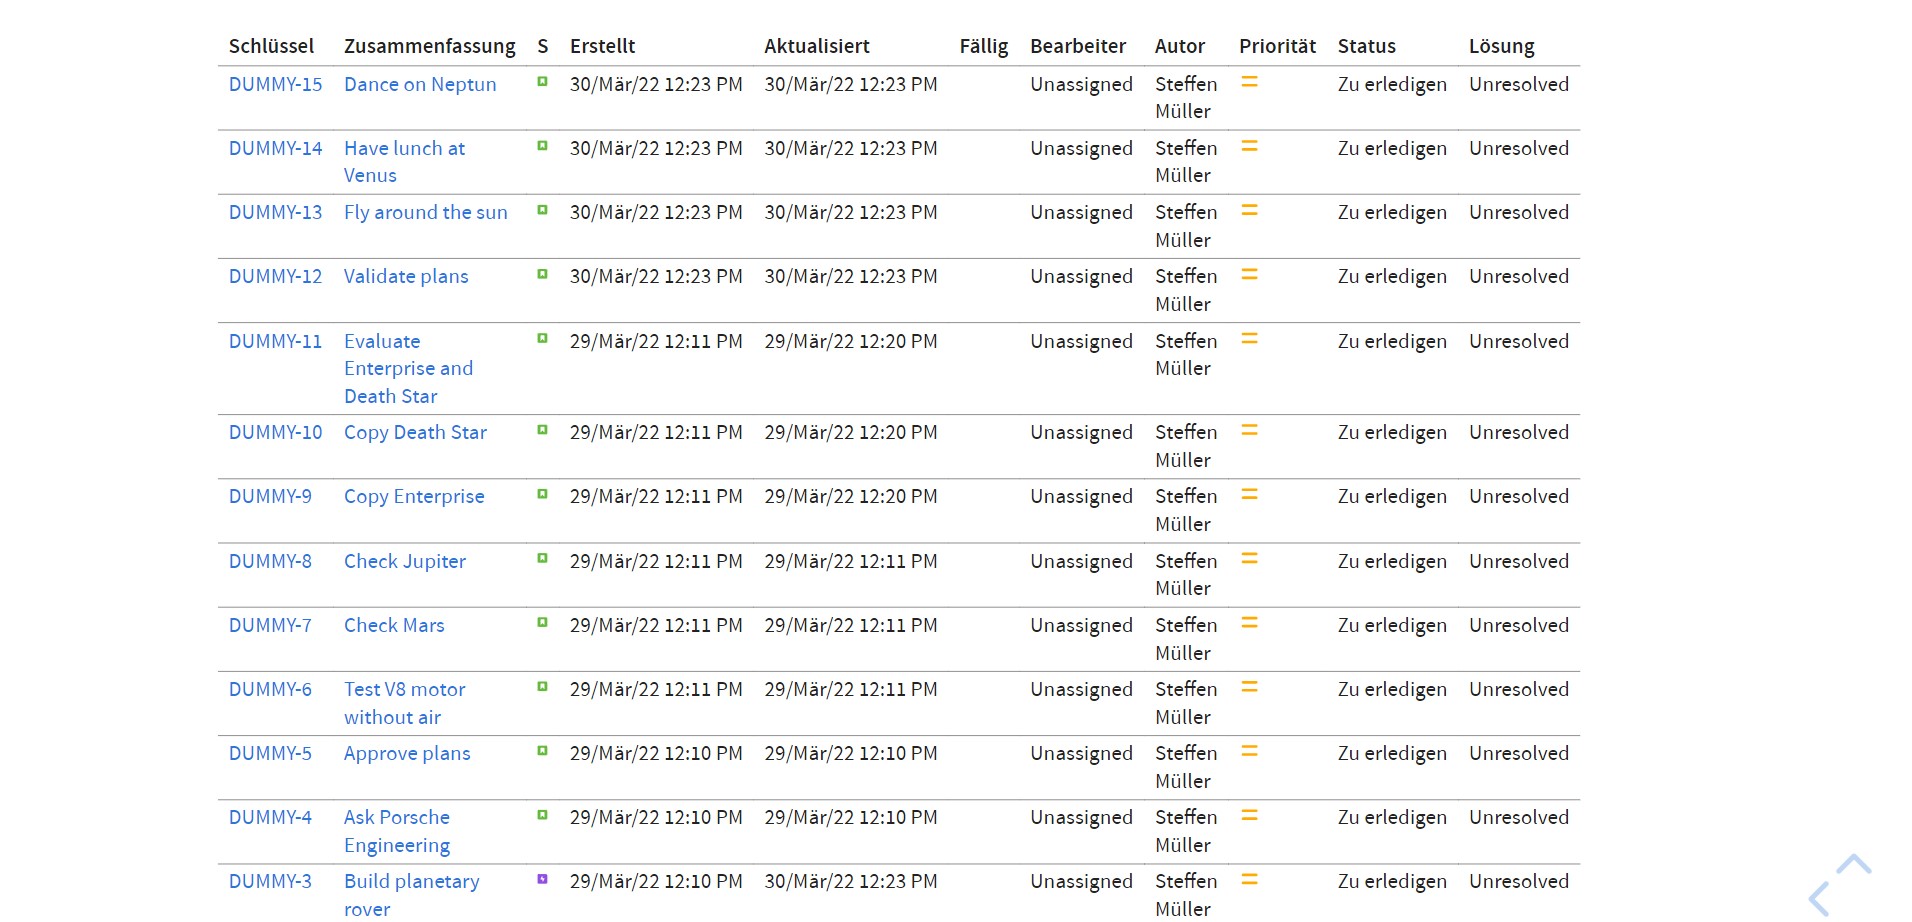This screenshot has height=922, width=1912.
Task: Open Evaluate Enterprise and Death Star
Action: tap(408, 368)
